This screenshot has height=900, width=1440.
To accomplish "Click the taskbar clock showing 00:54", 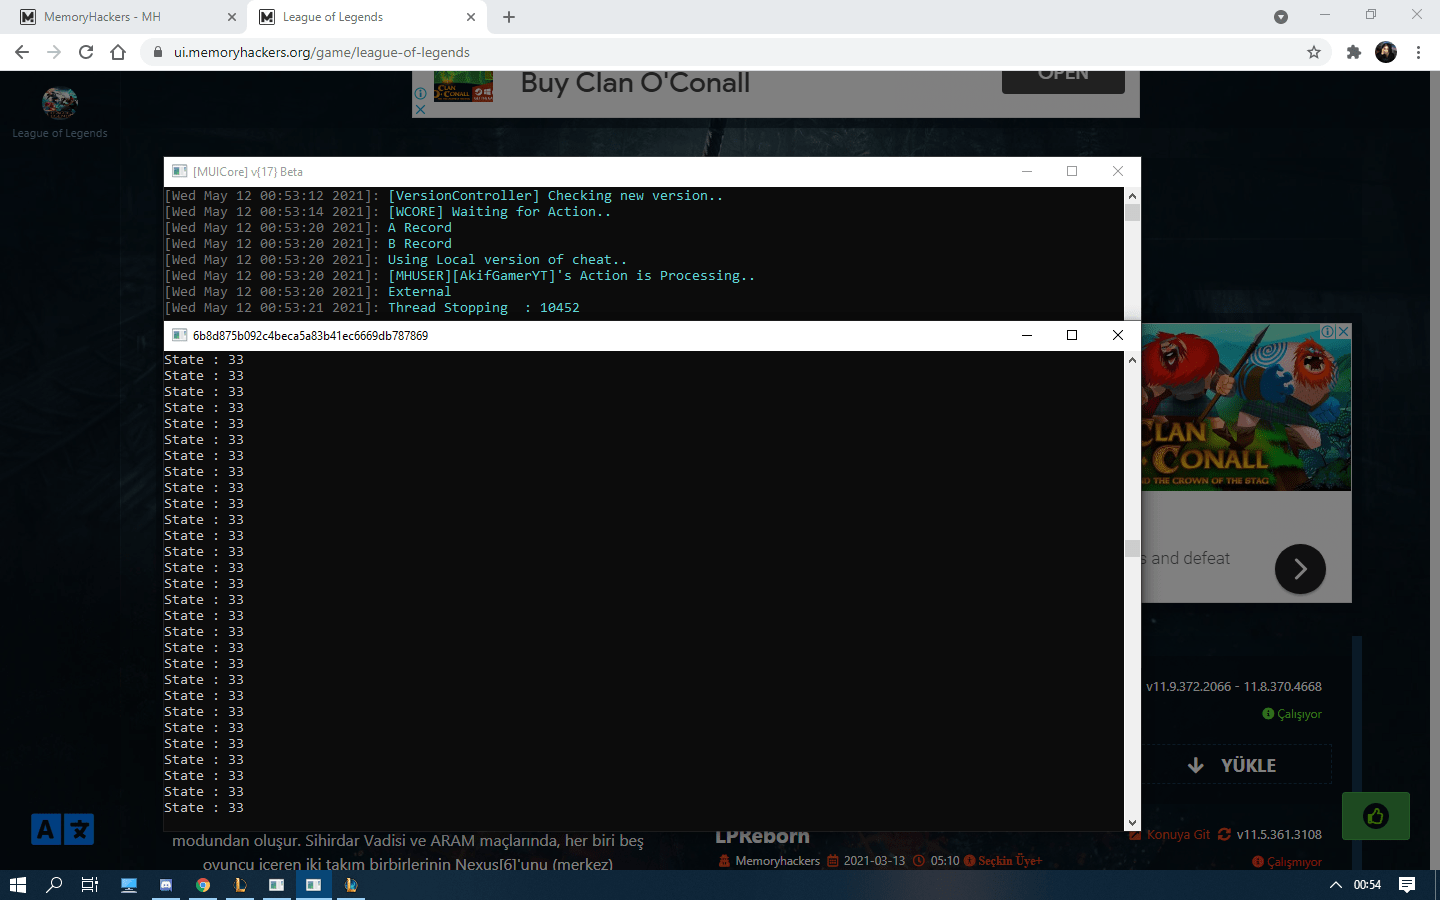I will pos(1367,885).
